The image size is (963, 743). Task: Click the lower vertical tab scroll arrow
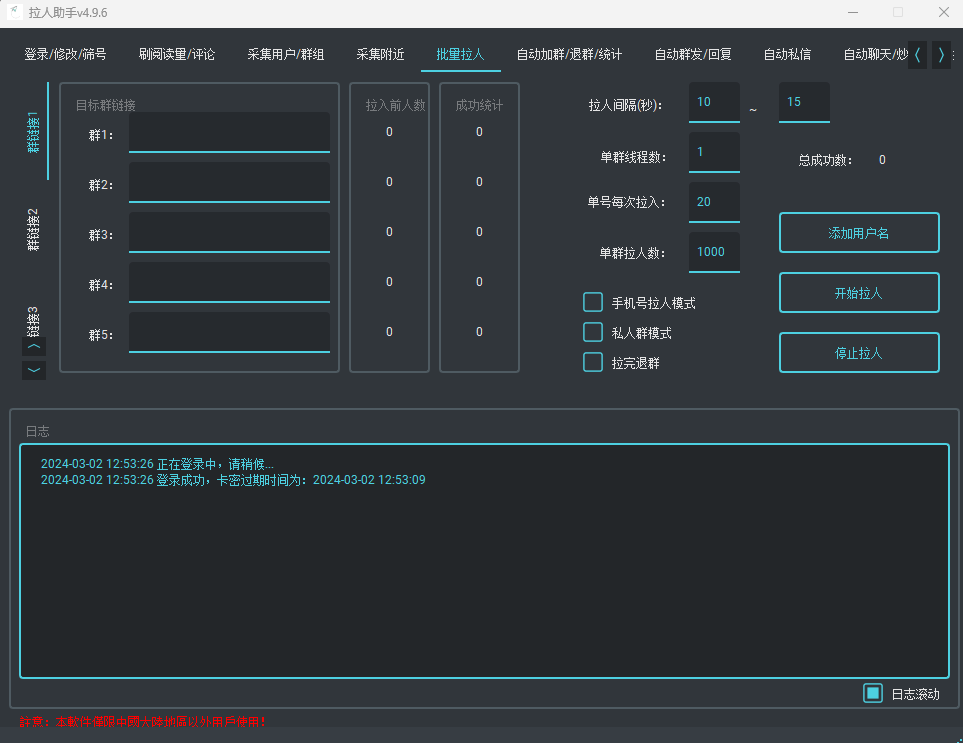[34, 370]
